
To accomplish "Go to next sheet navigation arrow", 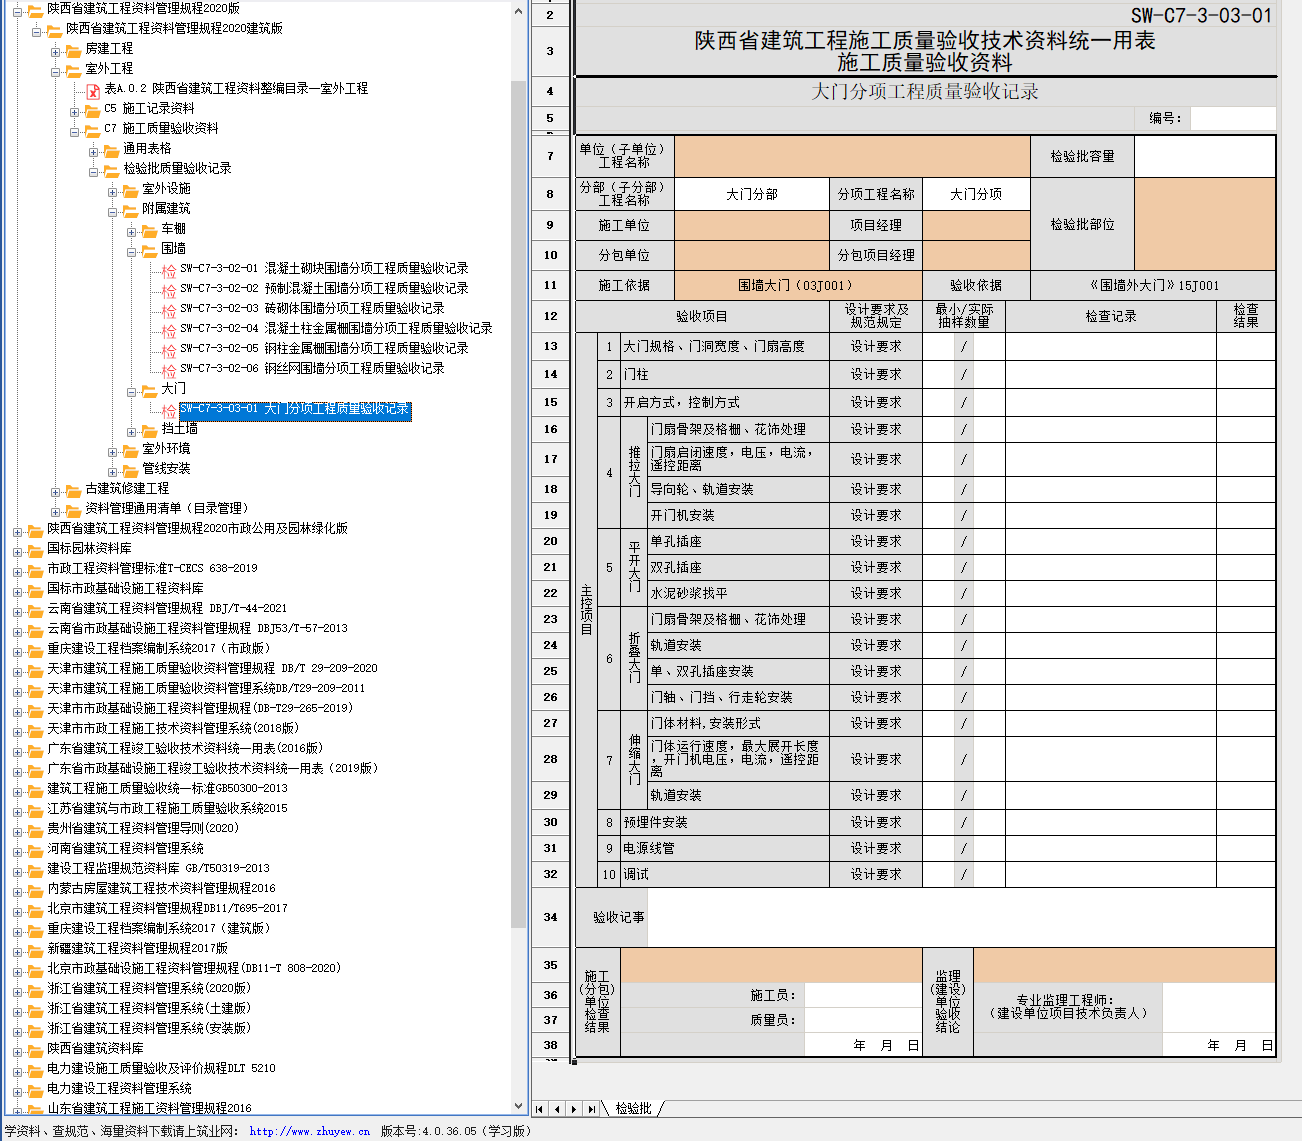I will click(573, 1109).
